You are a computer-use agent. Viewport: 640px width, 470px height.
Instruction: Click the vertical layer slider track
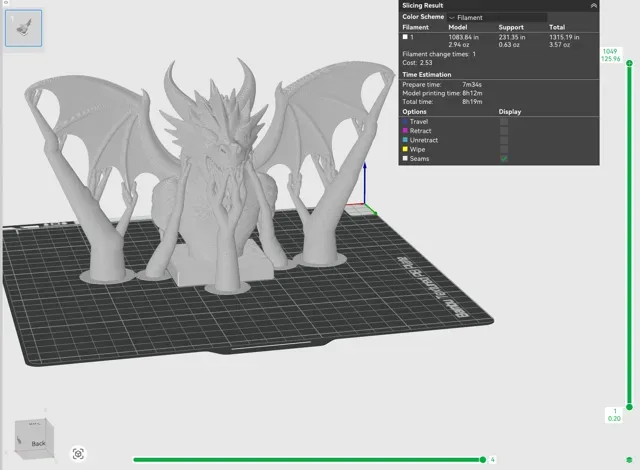(x=629, y=235)
